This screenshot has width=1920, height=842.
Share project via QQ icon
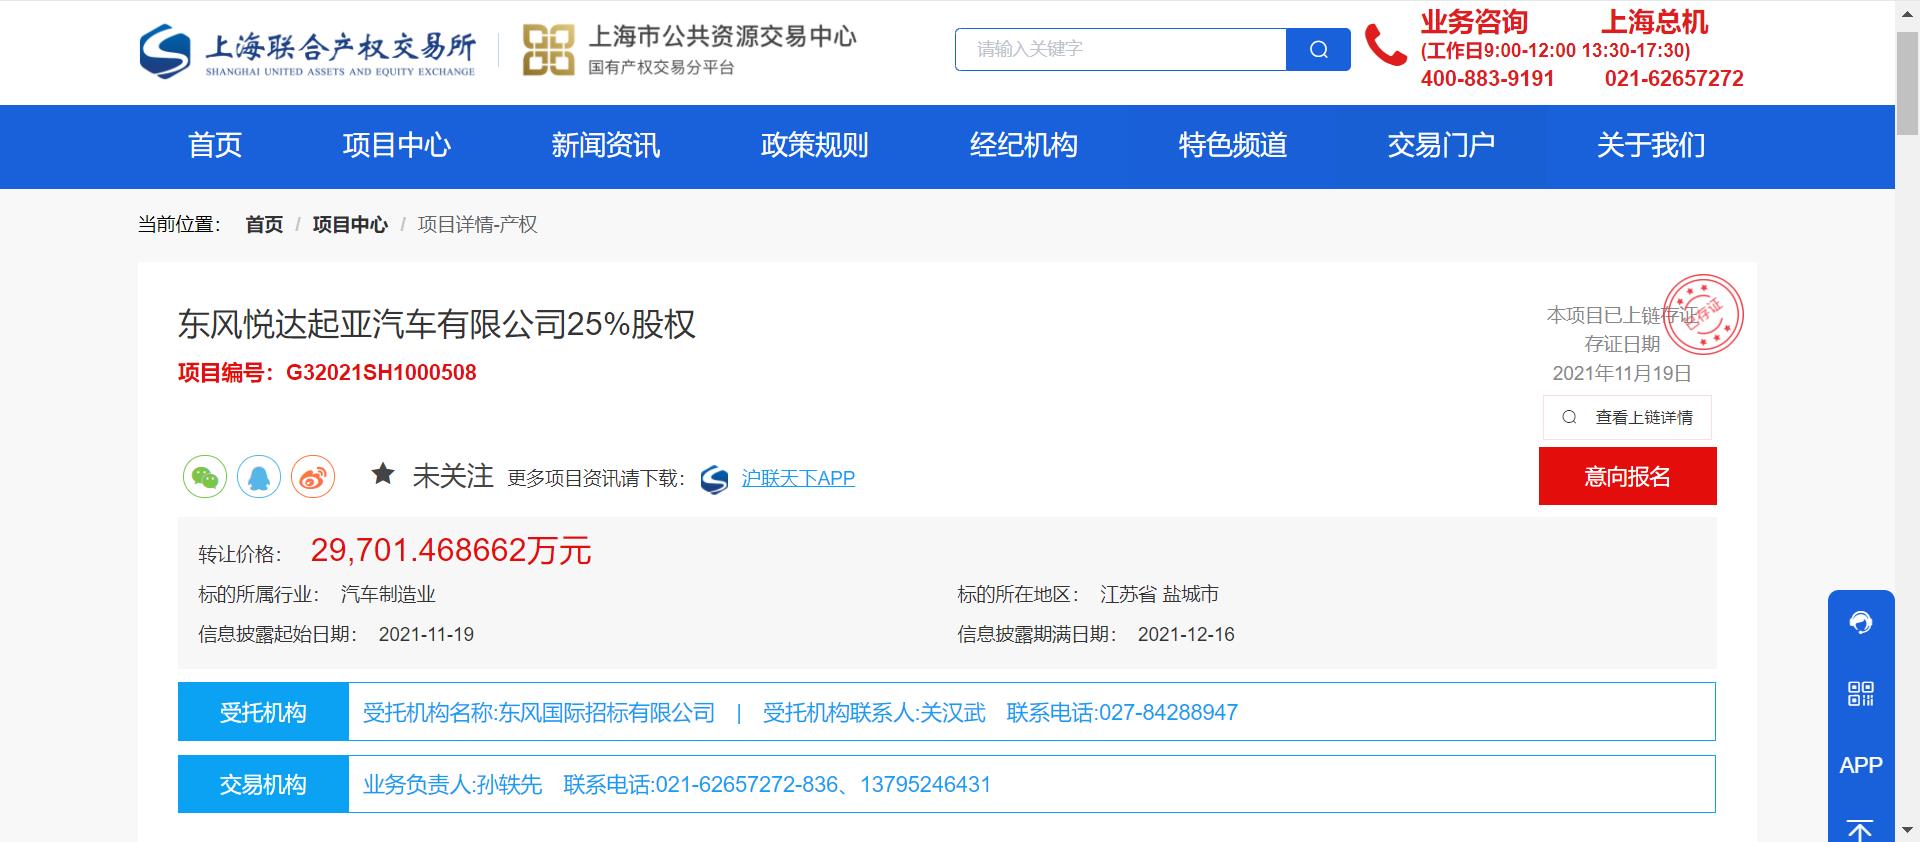click(259, 477)
